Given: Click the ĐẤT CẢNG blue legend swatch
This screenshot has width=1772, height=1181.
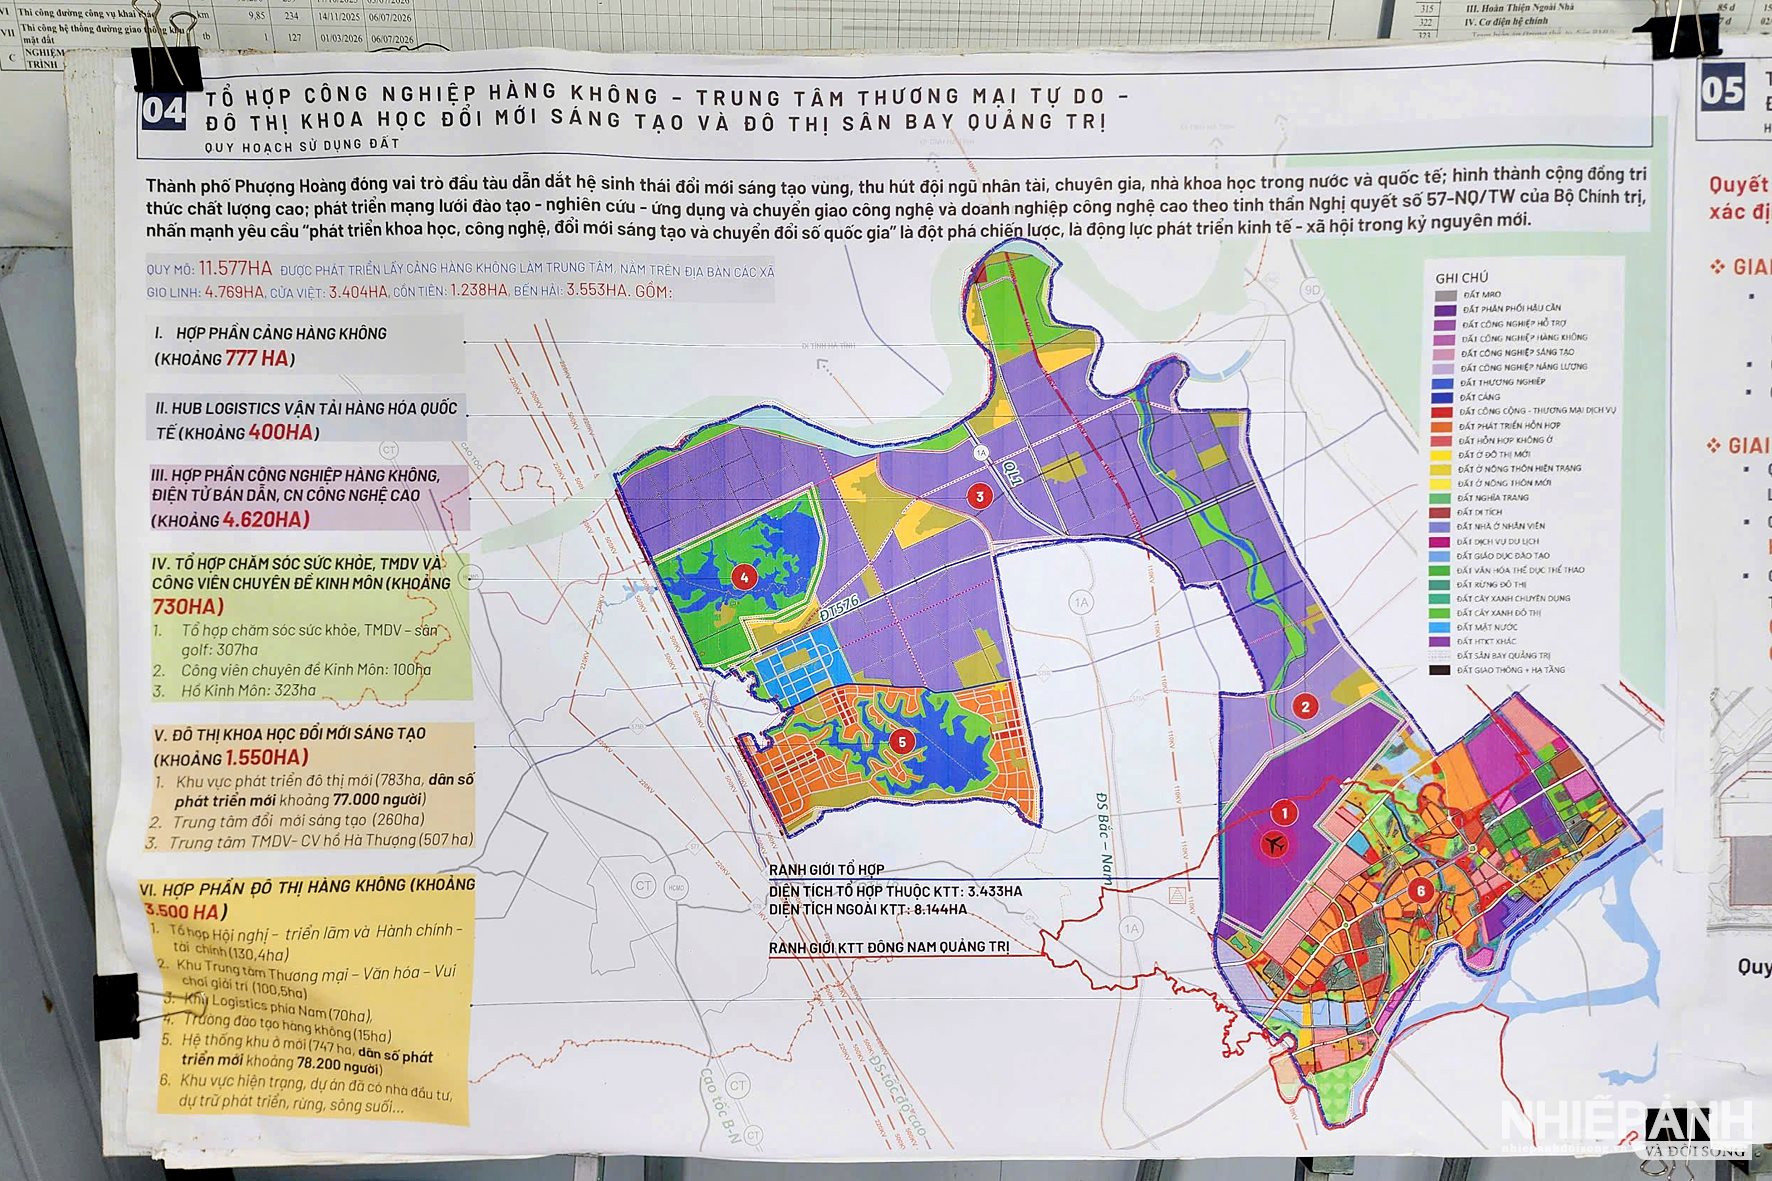Looking at the screenshot, I should (1443, 397).
